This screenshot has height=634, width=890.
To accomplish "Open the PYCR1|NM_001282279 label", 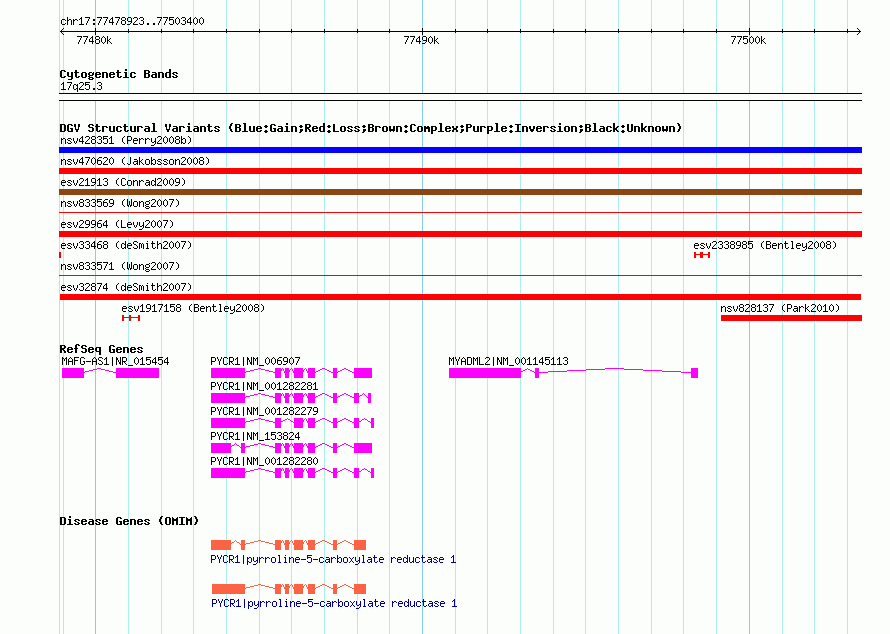I will coord(264,412).
